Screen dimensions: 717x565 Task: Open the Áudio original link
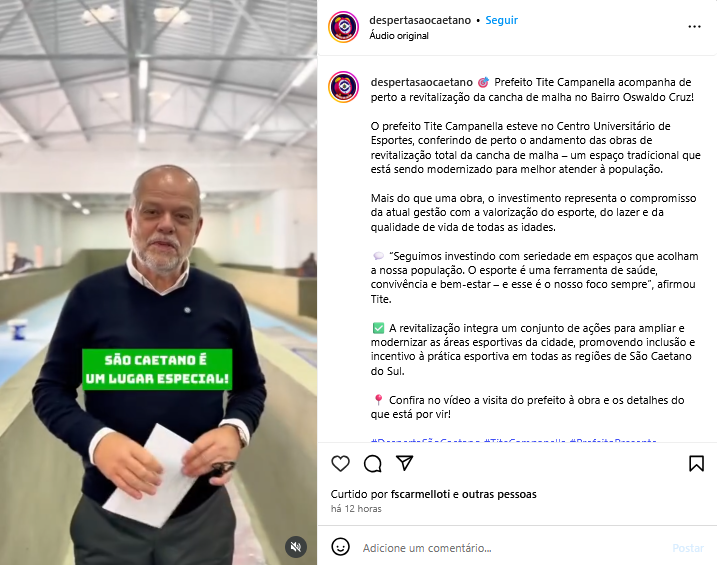tap(399, 36)
